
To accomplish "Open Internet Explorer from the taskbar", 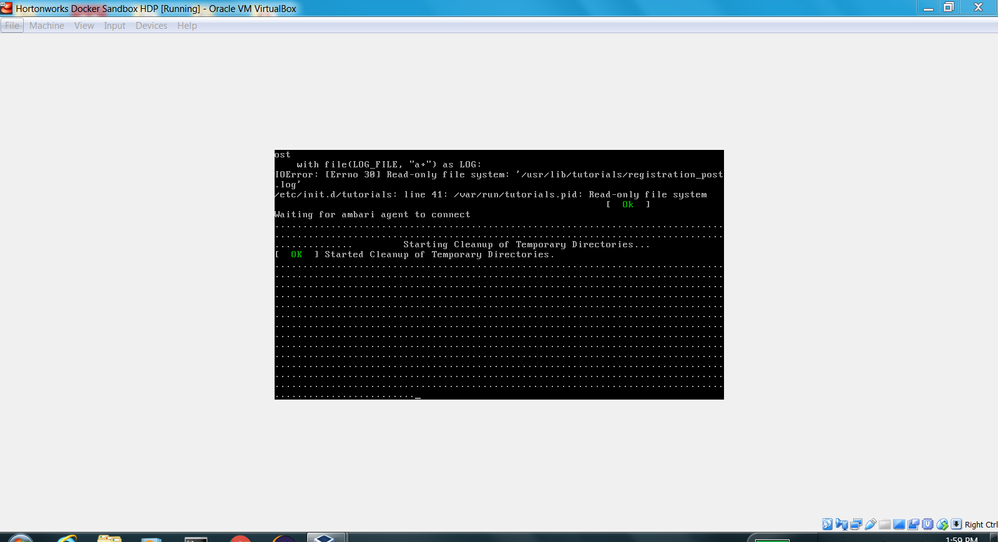I will pos(67,538).
